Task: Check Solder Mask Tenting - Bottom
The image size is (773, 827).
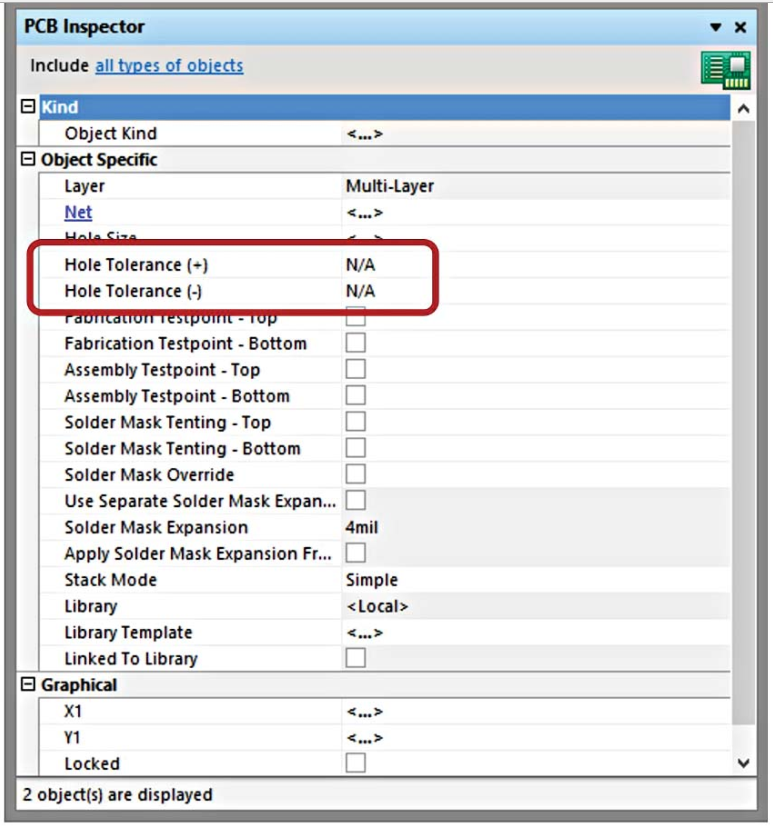Action: pos(356,448)
